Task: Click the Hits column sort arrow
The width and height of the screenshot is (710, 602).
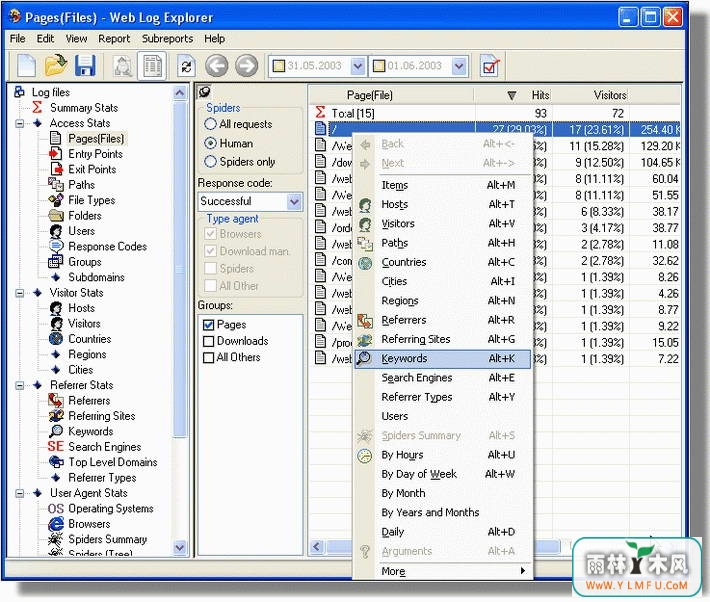Action: pos(512,95)
